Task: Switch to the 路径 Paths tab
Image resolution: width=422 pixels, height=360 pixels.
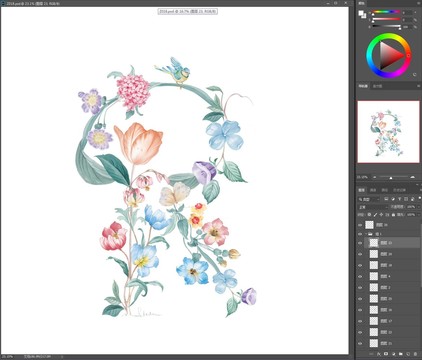Action: click(x=385, y=190)
